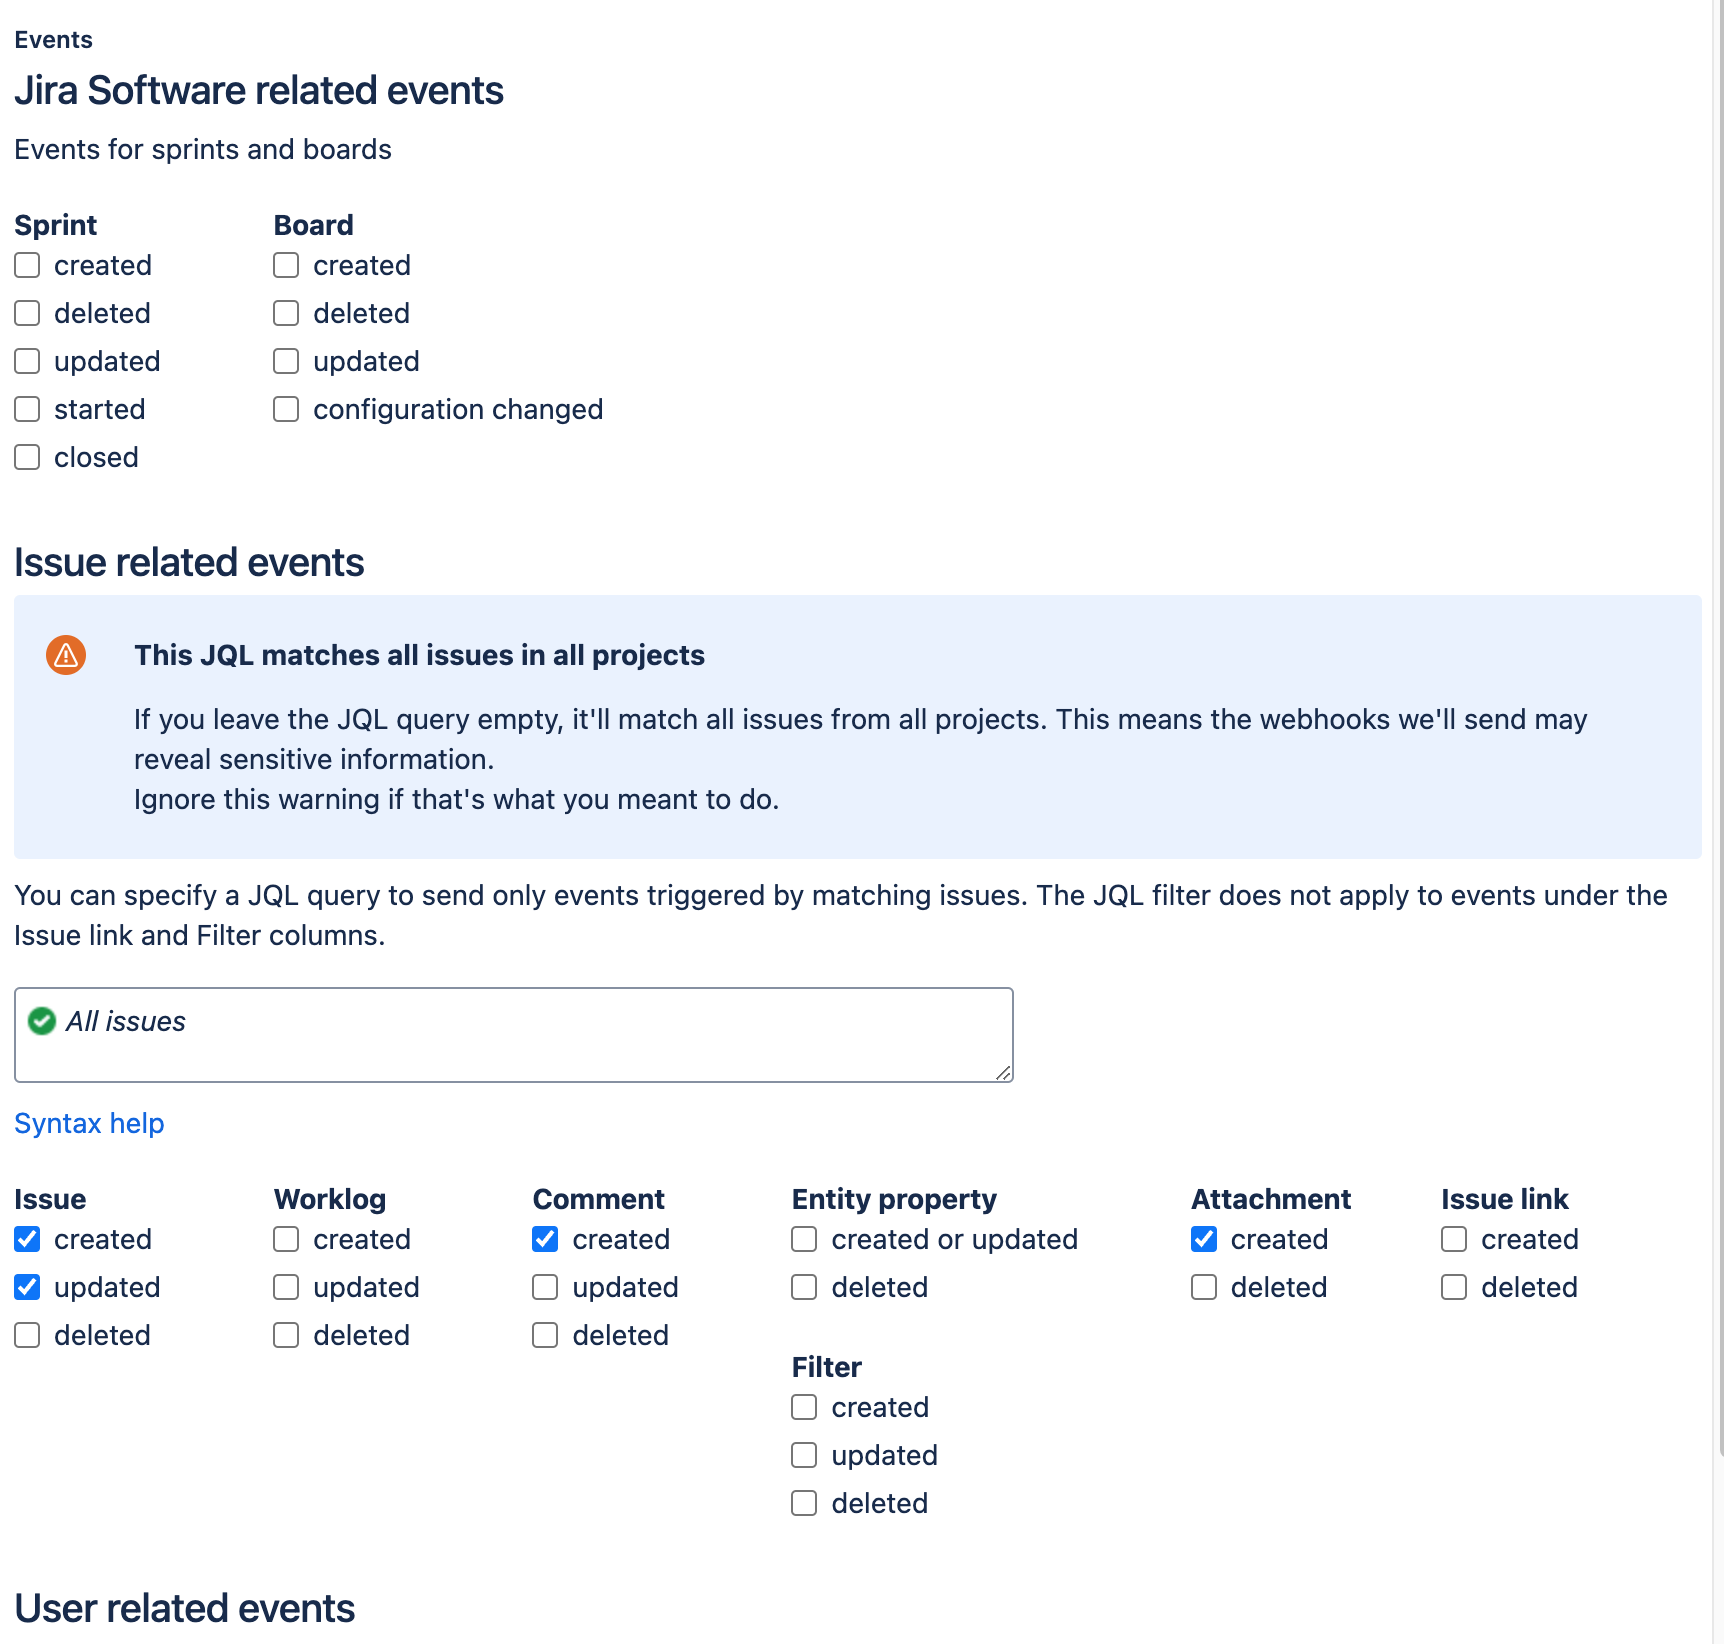The height and width of the screenshot is (1644, 1724).
Task: Enable the Sprint closed event
Action: click(27, 457)
